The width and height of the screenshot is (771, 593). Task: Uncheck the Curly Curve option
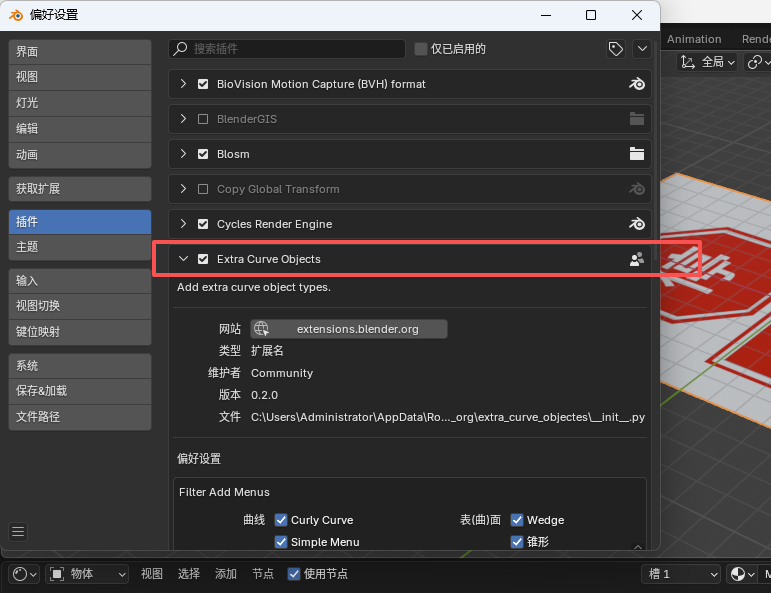[x=281, y=520]
